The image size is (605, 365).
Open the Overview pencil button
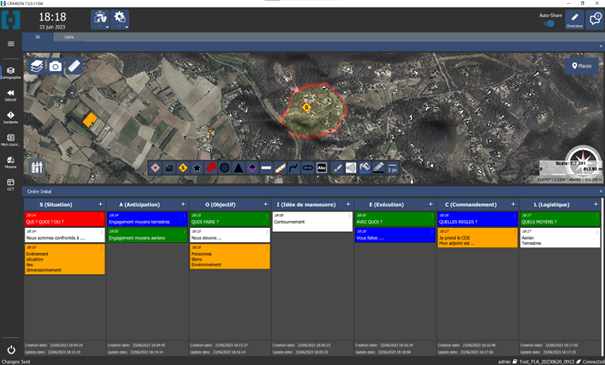click(575, 20)
